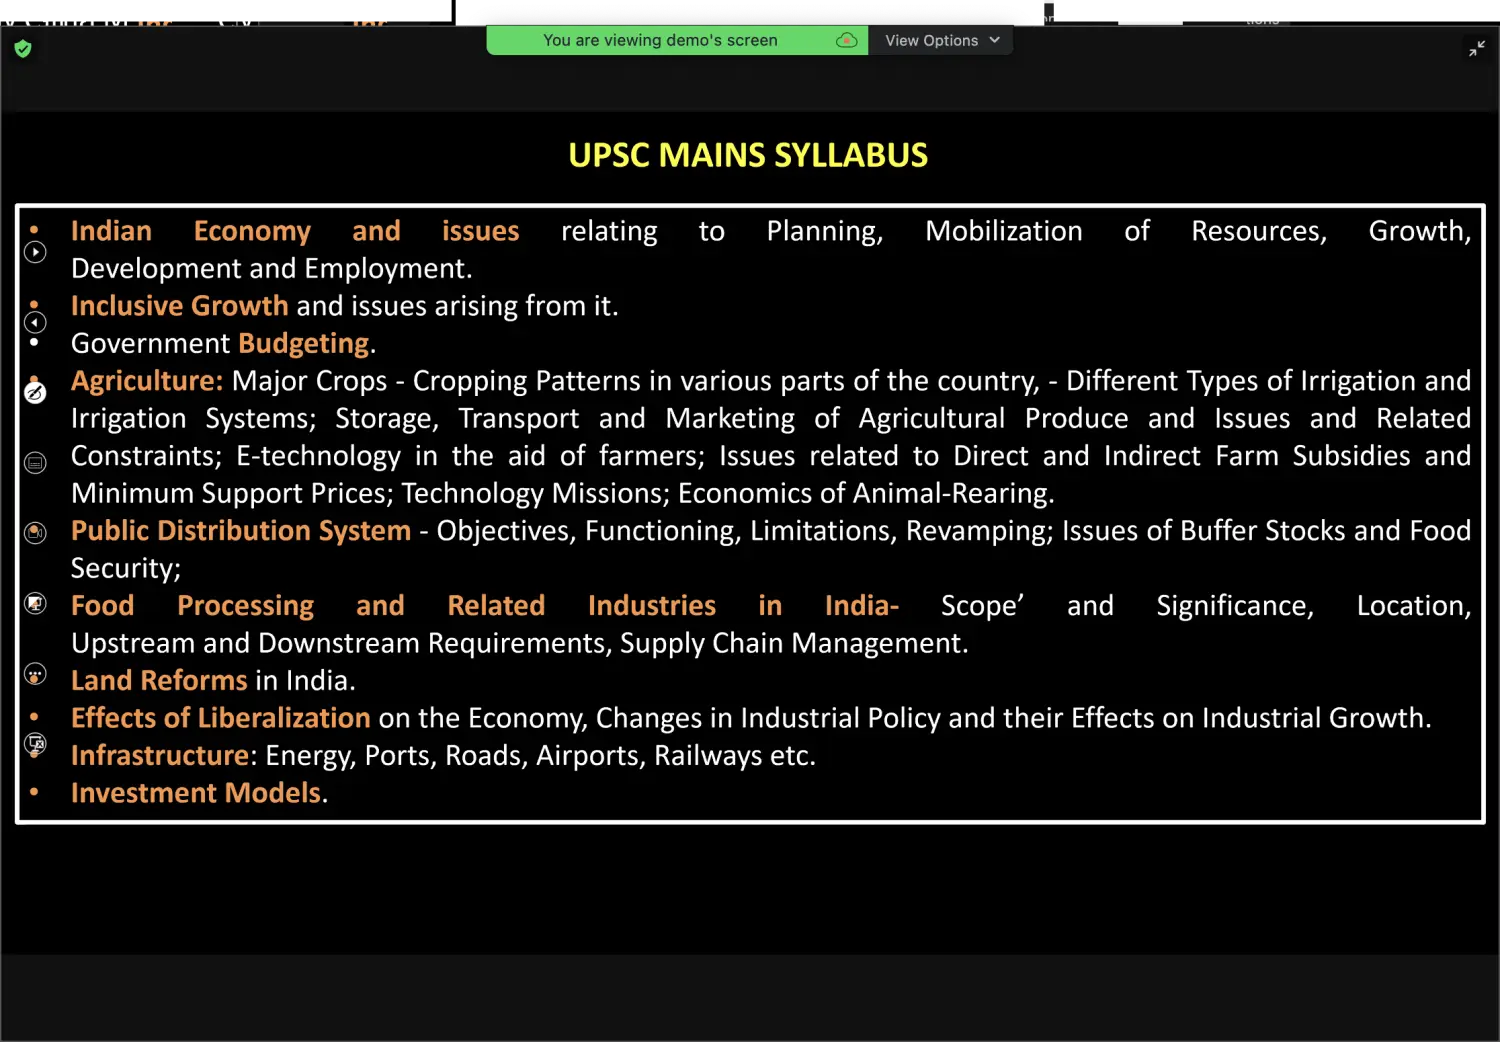Go back with previous slide arrow
The width and height of the screenshot is (1500, 1042).
point(35,322)
